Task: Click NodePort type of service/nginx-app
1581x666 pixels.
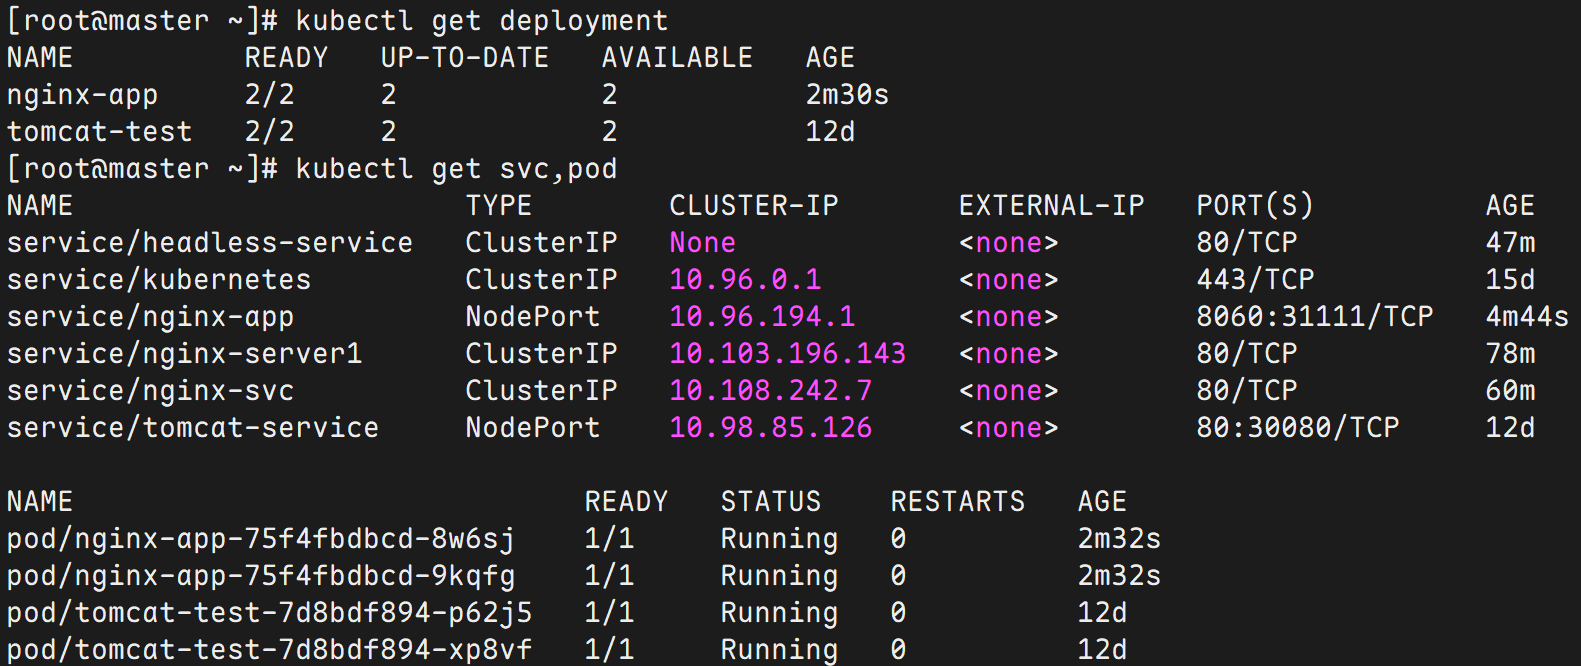Action: point(533,317)
